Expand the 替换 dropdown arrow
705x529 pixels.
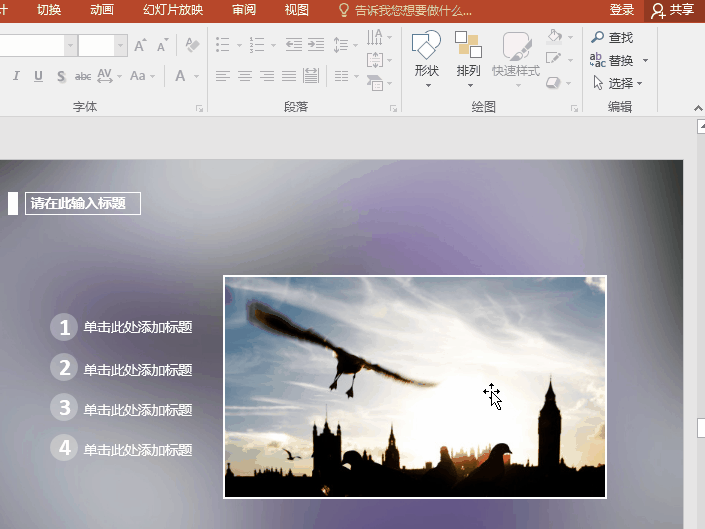pyautogui.click(x=645, y=60)
